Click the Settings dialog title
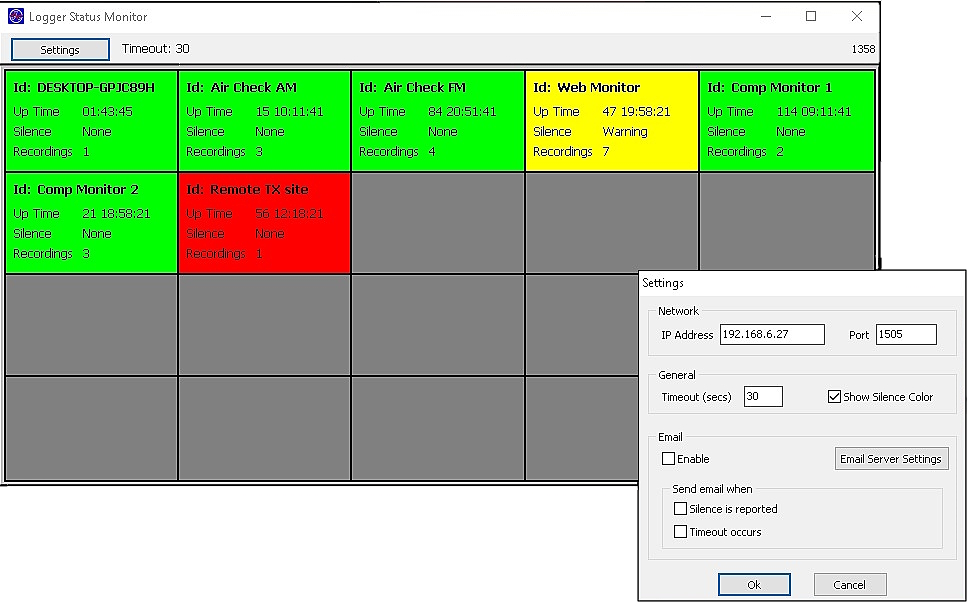 [x=663, y=283]
